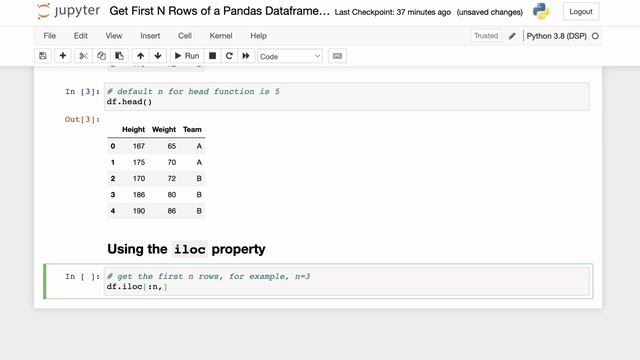Viewport: 640px width, 360px height.
Task: Insert a cell below with plus icon
Action: (x=63, y=56)
